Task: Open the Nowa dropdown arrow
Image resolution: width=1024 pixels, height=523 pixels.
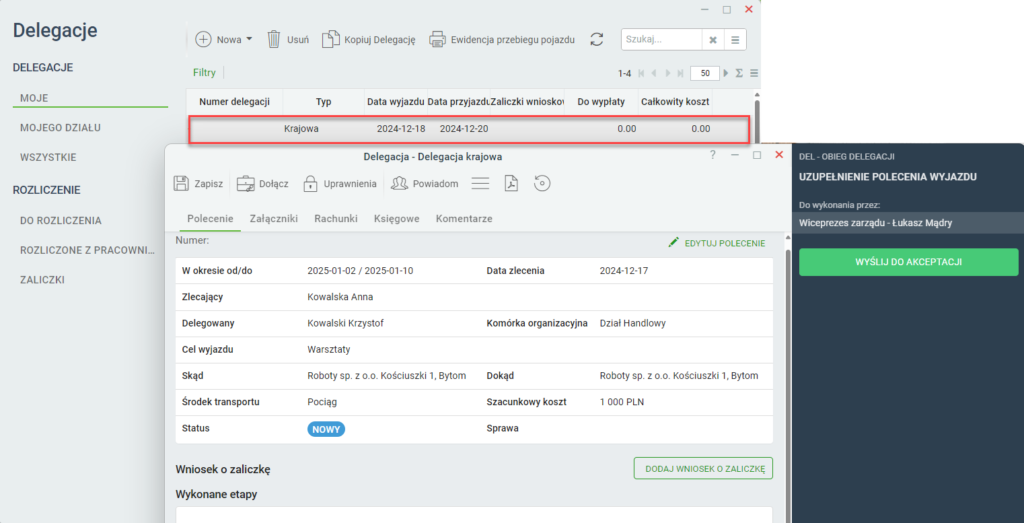Action: click(x=249, y=40)
